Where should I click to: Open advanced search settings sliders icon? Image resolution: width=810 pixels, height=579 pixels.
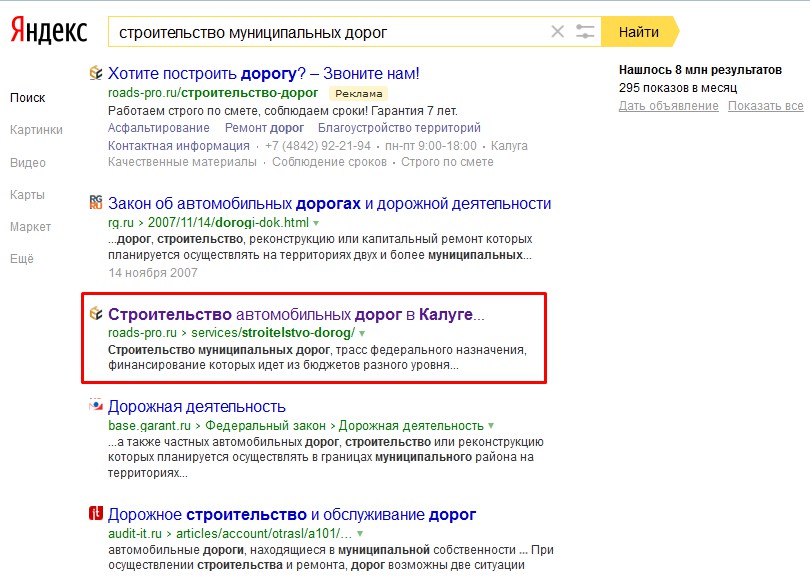(585, 32)
